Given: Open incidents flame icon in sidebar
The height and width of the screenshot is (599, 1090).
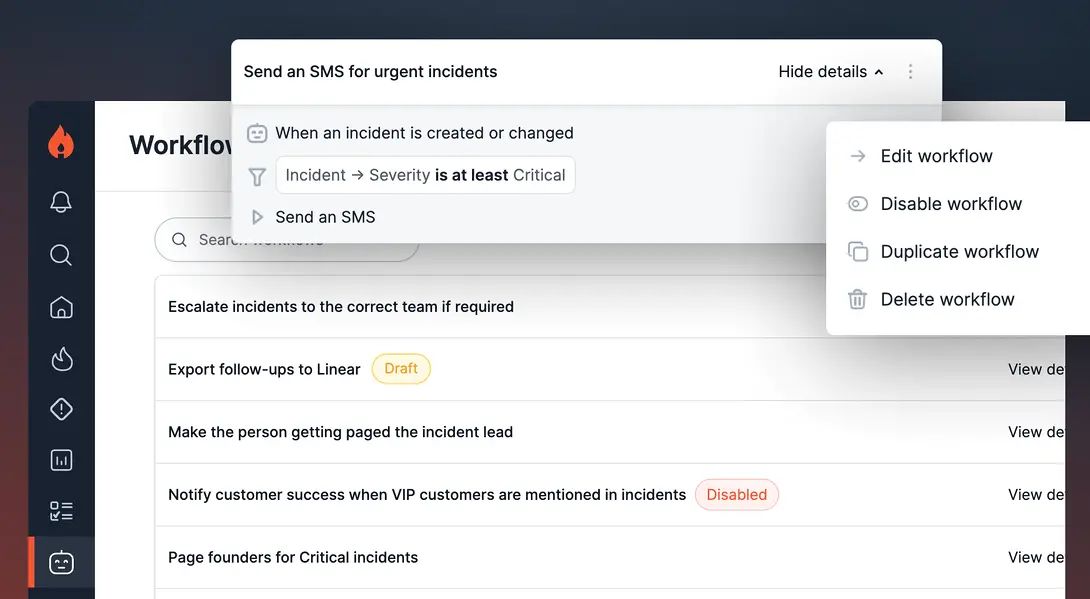Looking at the screenshot, I should [61, 359].
